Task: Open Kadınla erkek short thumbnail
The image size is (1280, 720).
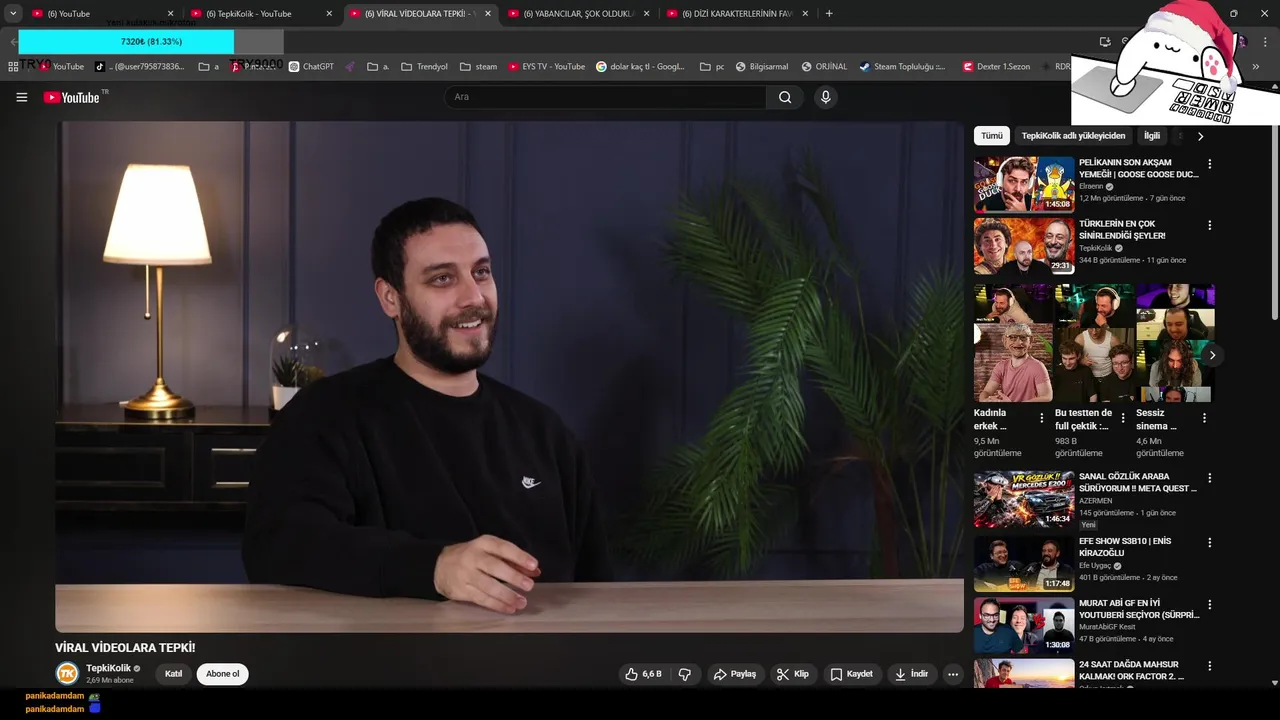Action: (1013, 343)
